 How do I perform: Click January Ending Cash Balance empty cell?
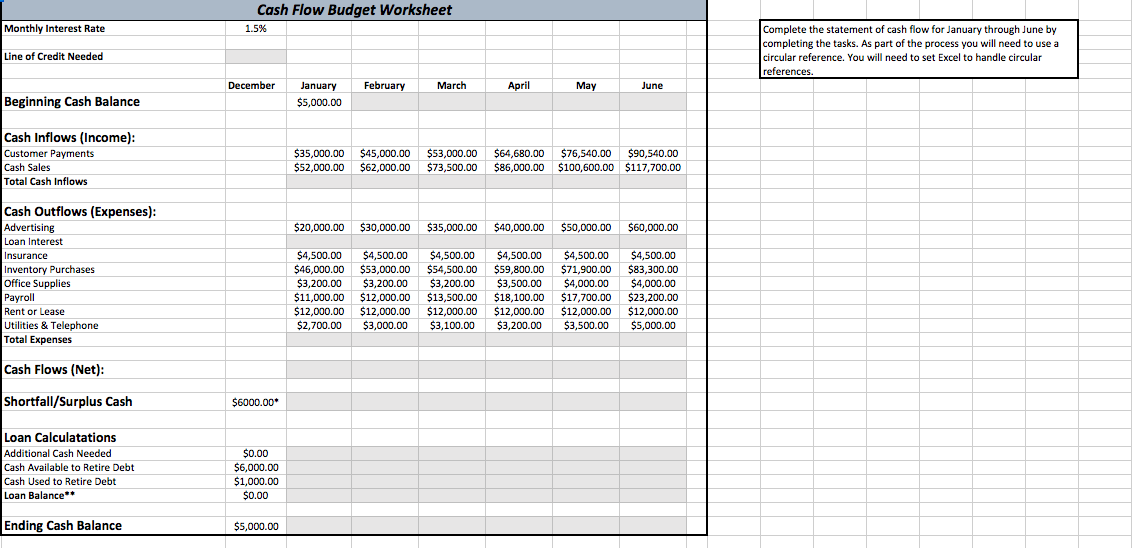click(x=318, y=526)
